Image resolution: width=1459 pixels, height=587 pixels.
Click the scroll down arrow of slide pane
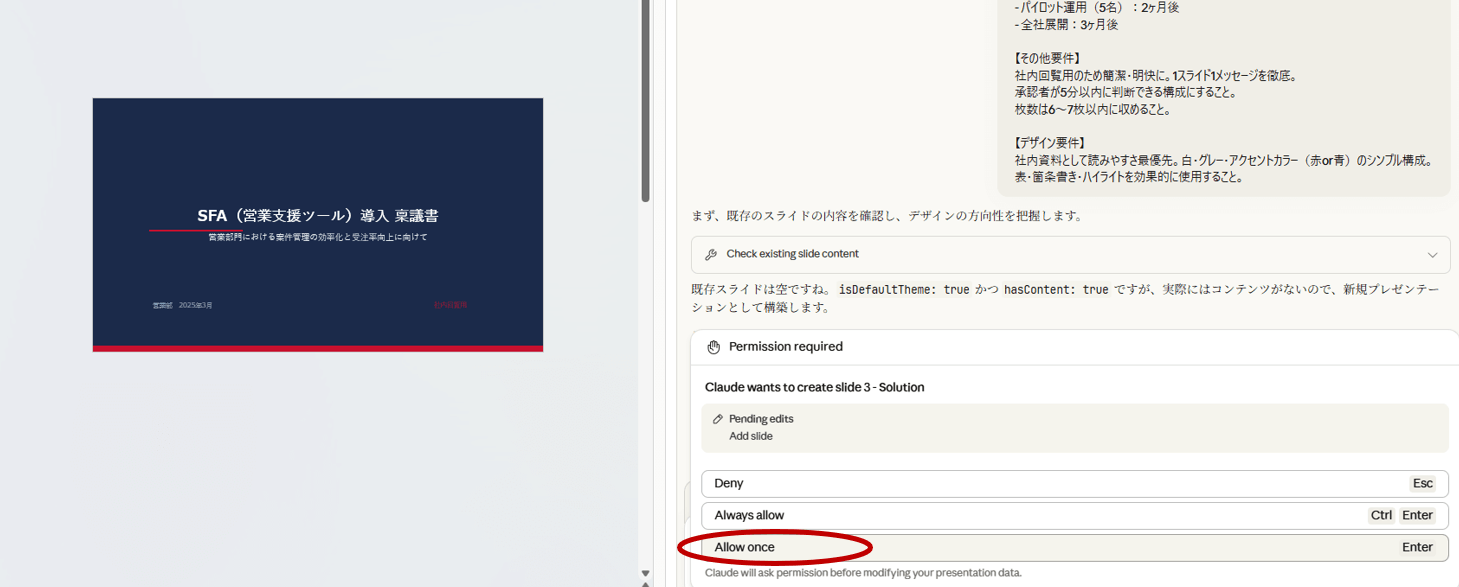(645, 573)
